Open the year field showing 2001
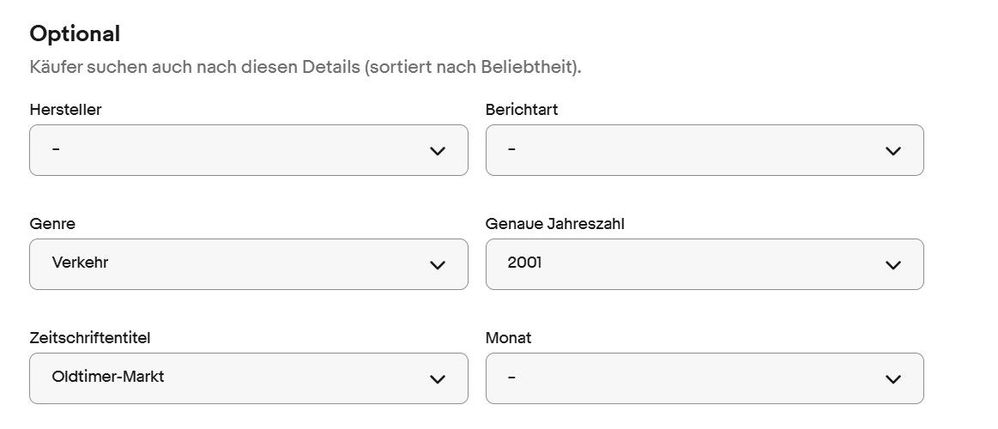 coord(525,264)
